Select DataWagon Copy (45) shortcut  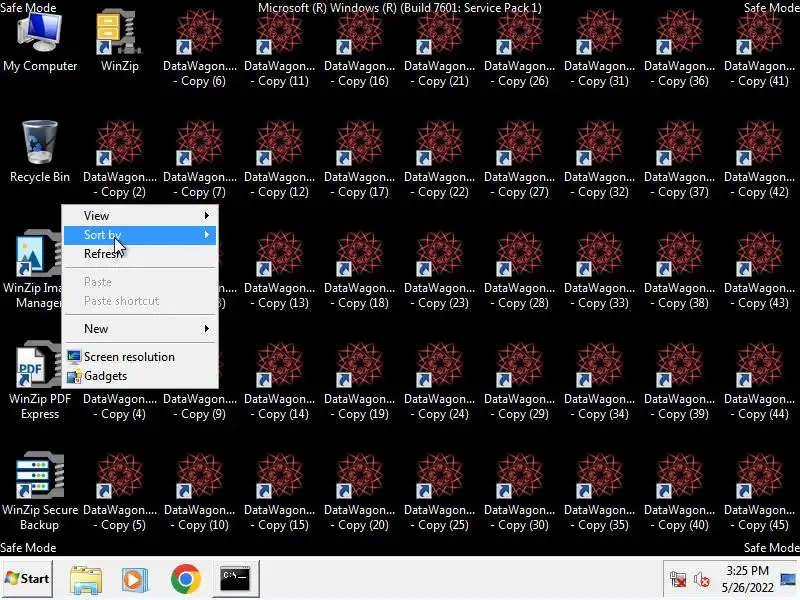[760, 492]
